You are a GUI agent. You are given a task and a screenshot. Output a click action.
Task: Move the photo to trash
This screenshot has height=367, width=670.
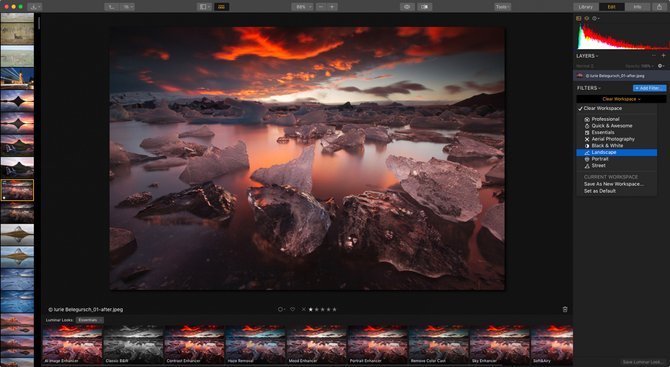click(565, 309)
